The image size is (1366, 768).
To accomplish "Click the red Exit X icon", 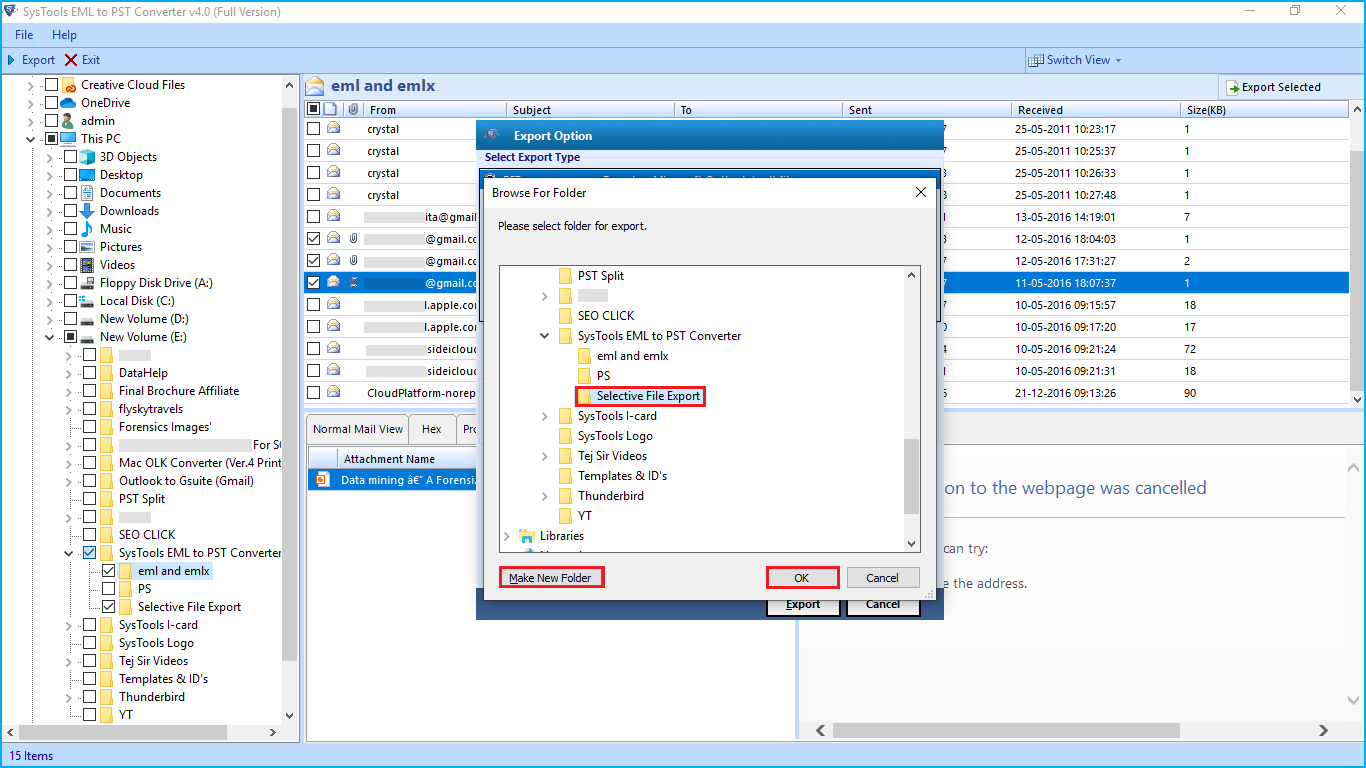I will click(71, 60).
